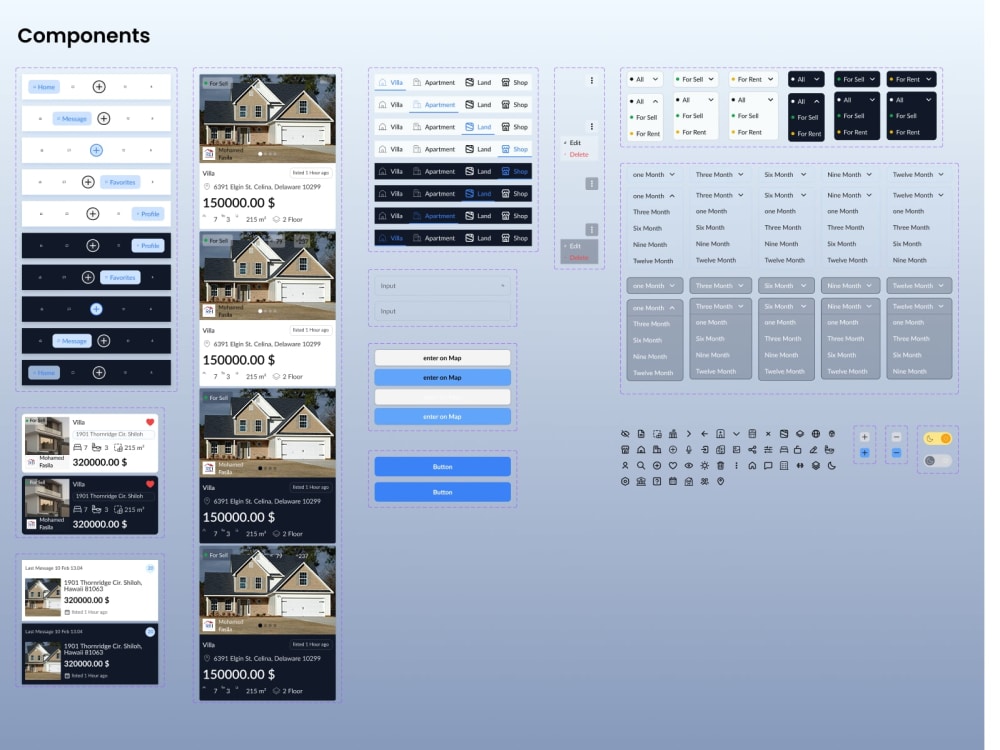Open the light Last Message house thumbnail
The width and height of the screenshot is (1000, 750).
(43, 597)
